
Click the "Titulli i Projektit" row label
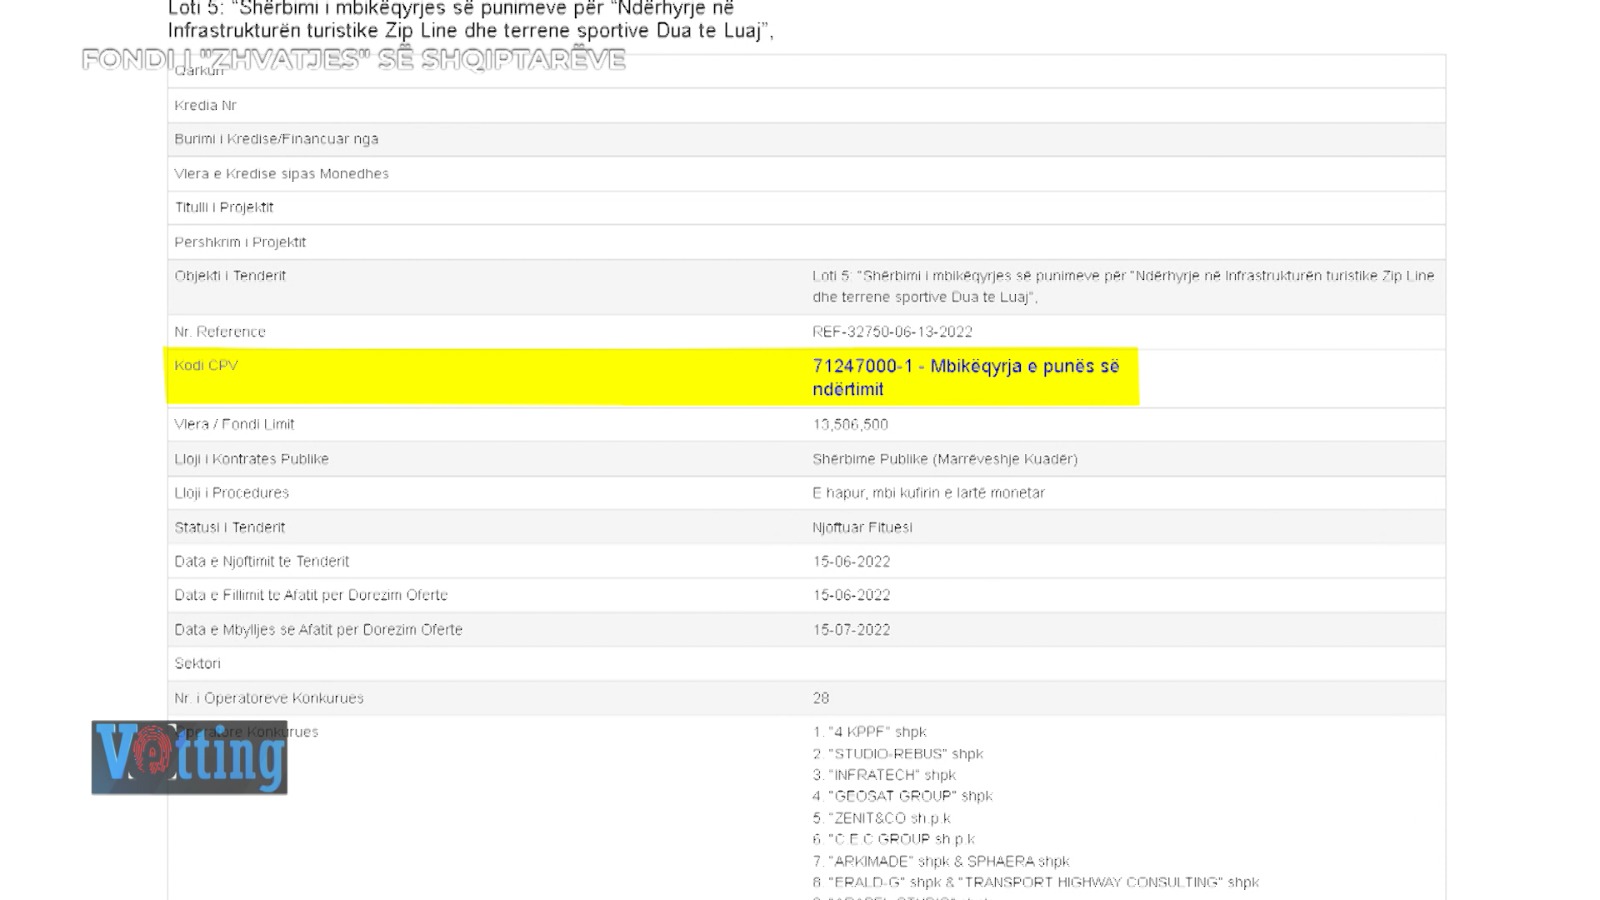coord(224,208)
